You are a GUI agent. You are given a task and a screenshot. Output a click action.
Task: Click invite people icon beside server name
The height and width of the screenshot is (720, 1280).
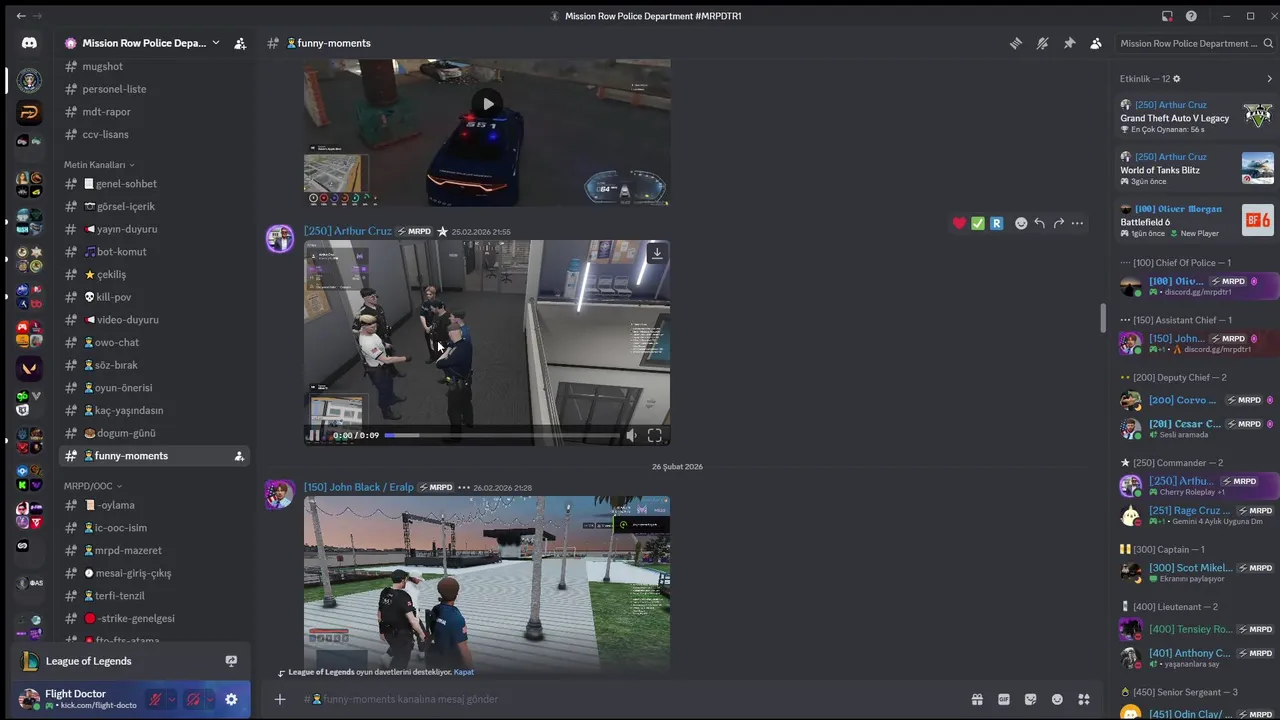coord(240,43)
